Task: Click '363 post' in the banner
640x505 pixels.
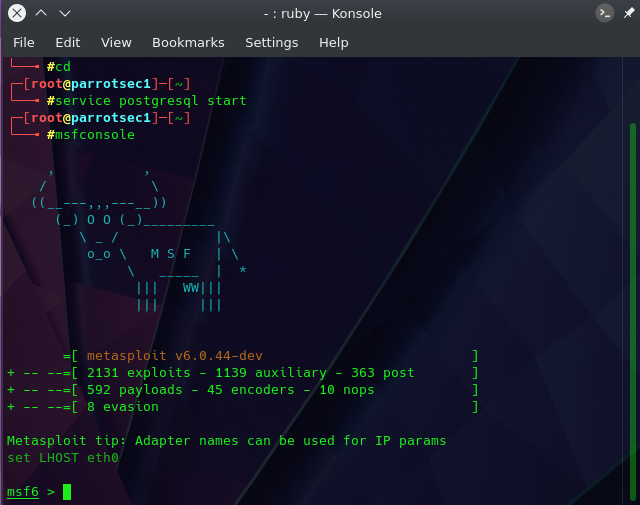Action: (x=383, y=372)
